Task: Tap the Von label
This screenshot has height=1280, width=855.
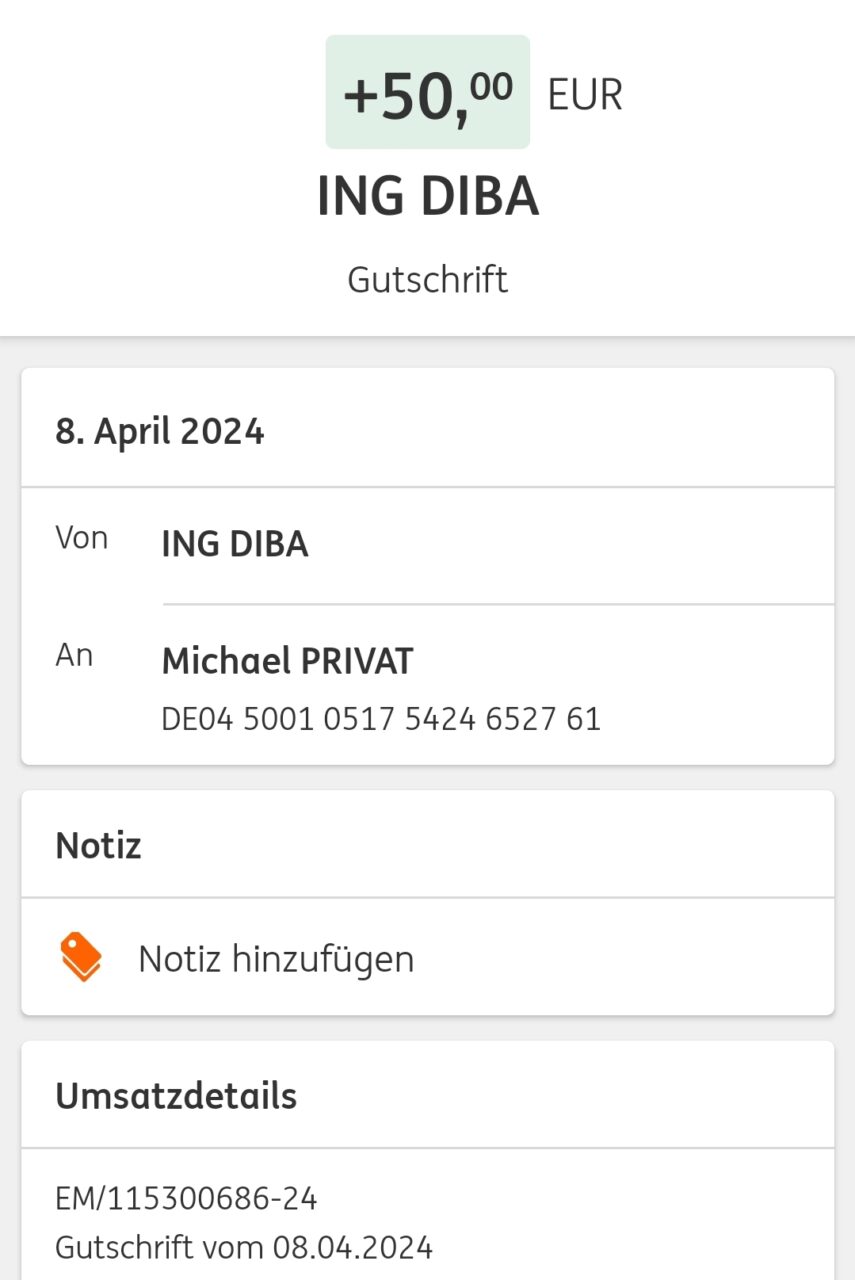Action: tap(82, 538)
